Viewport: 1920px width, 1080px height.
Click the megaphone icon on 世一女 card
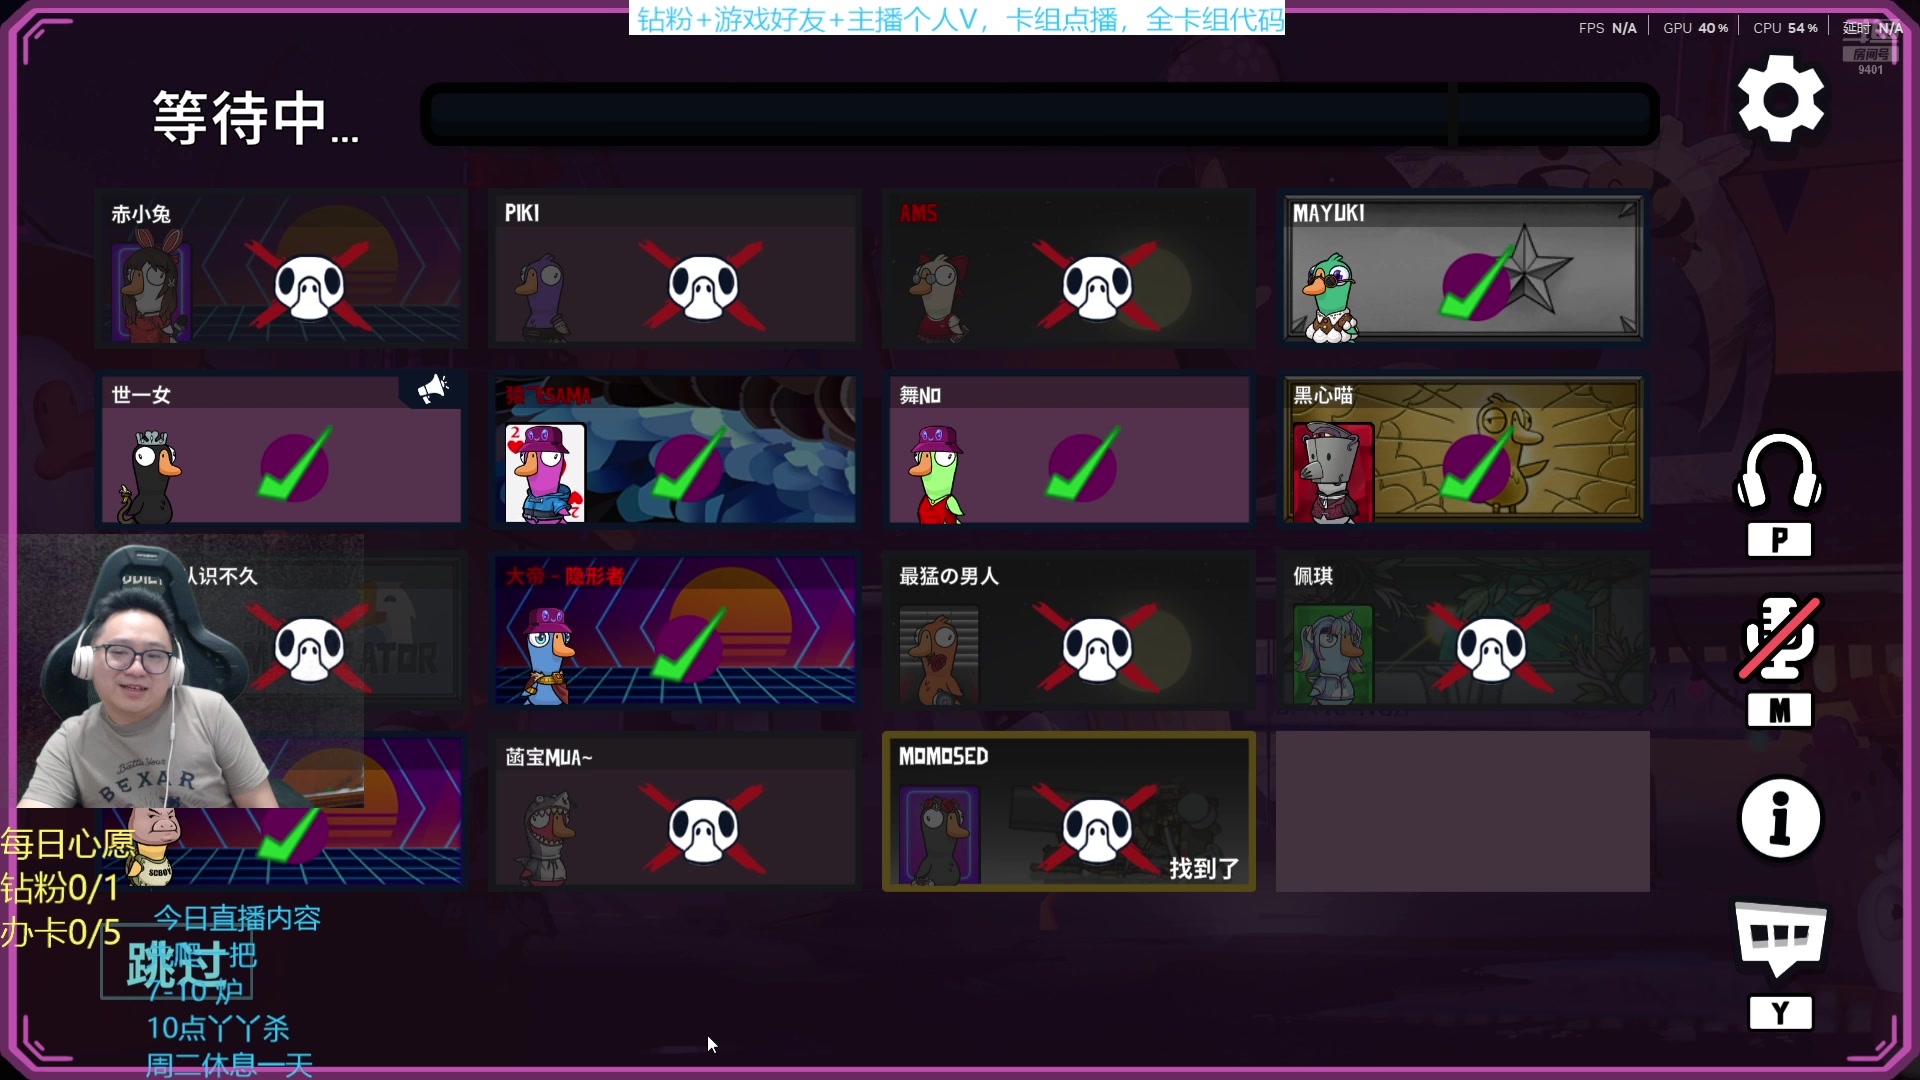433,388
